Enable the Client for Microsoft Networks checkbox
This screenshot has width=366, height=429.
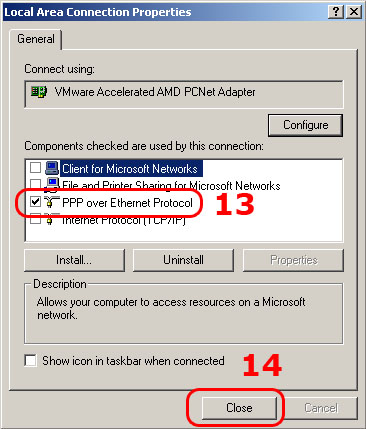(x=35, y=168)
